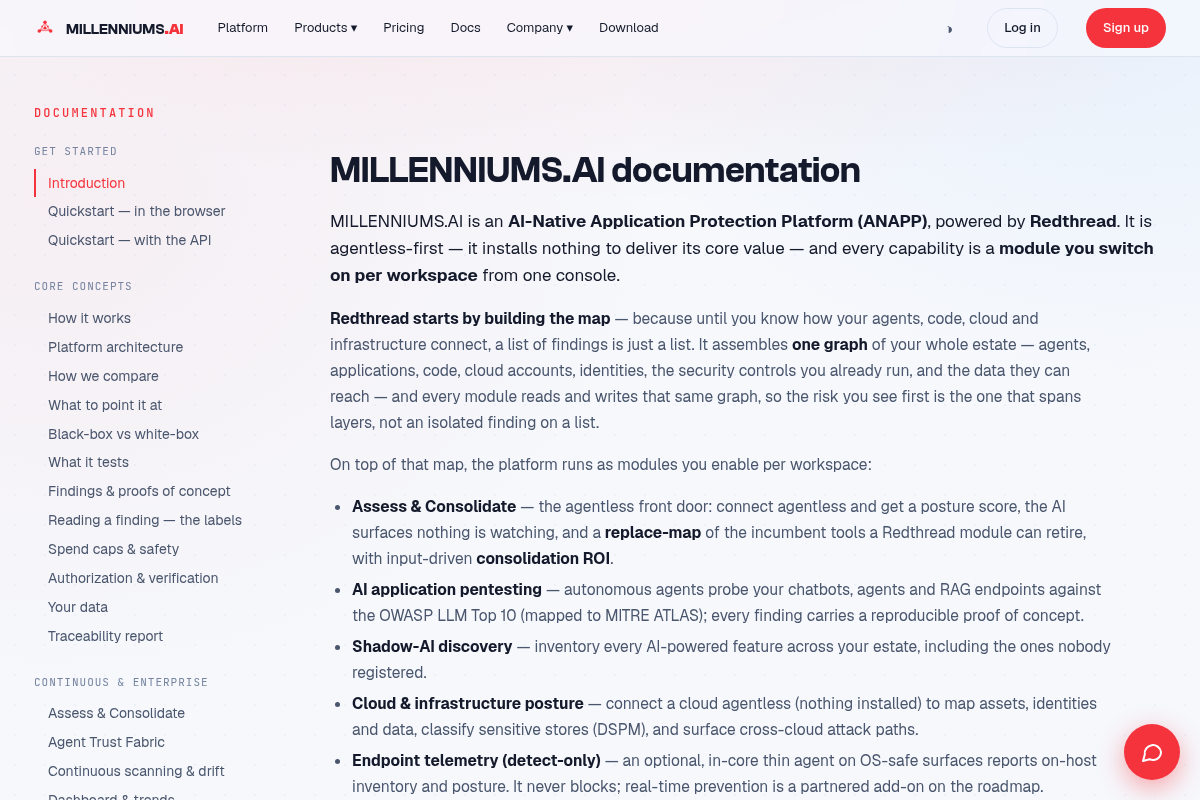The height and width of the screenshot is (800, 1200).
Task: Open the What it tests page
Action: coord(89,462)
